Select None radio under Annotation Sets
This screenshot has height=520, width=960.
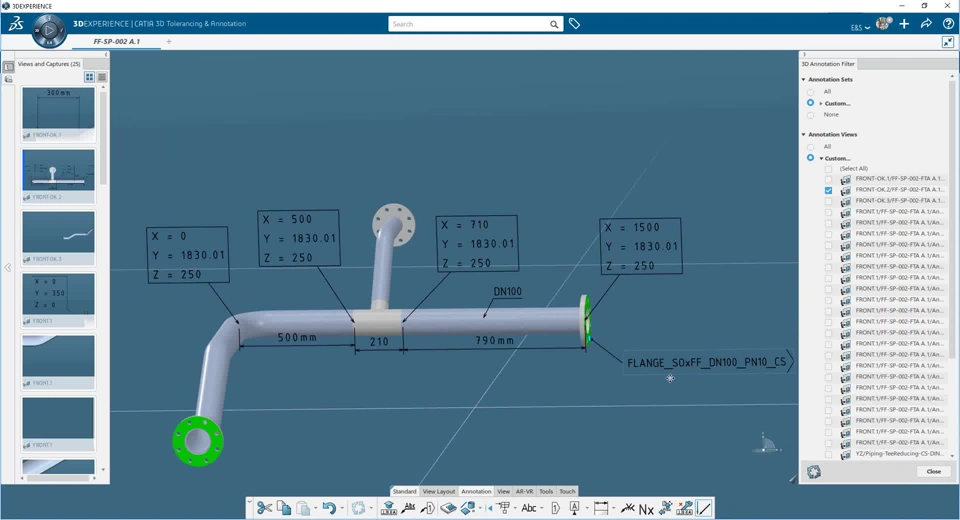click(811, 115)
